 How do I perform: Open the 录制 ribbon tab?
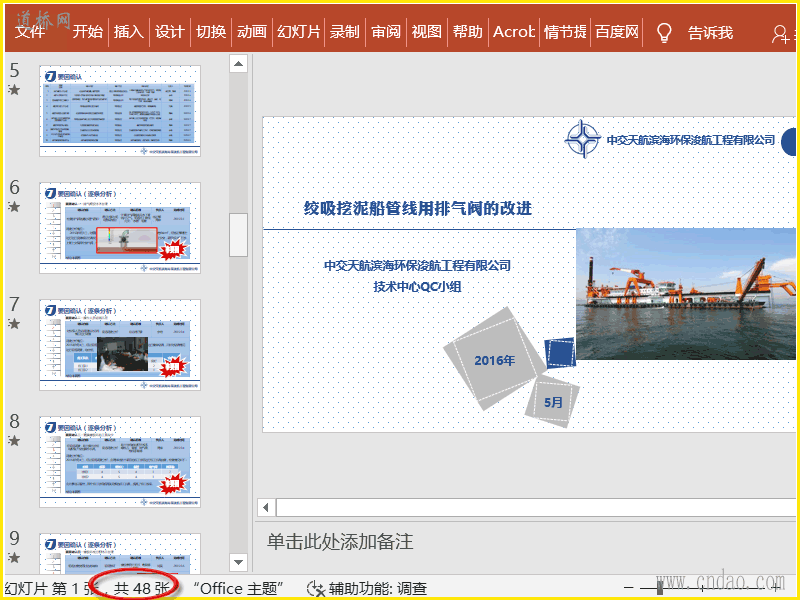[344, 32]
